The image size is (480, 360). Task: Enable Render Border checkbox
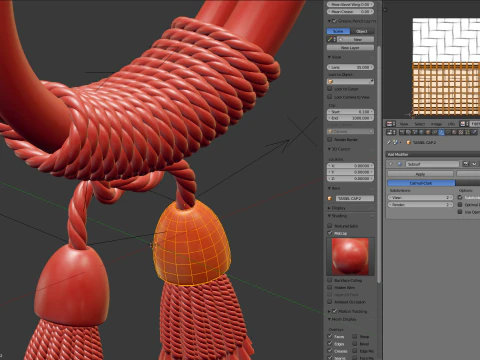tap(330, 139)
